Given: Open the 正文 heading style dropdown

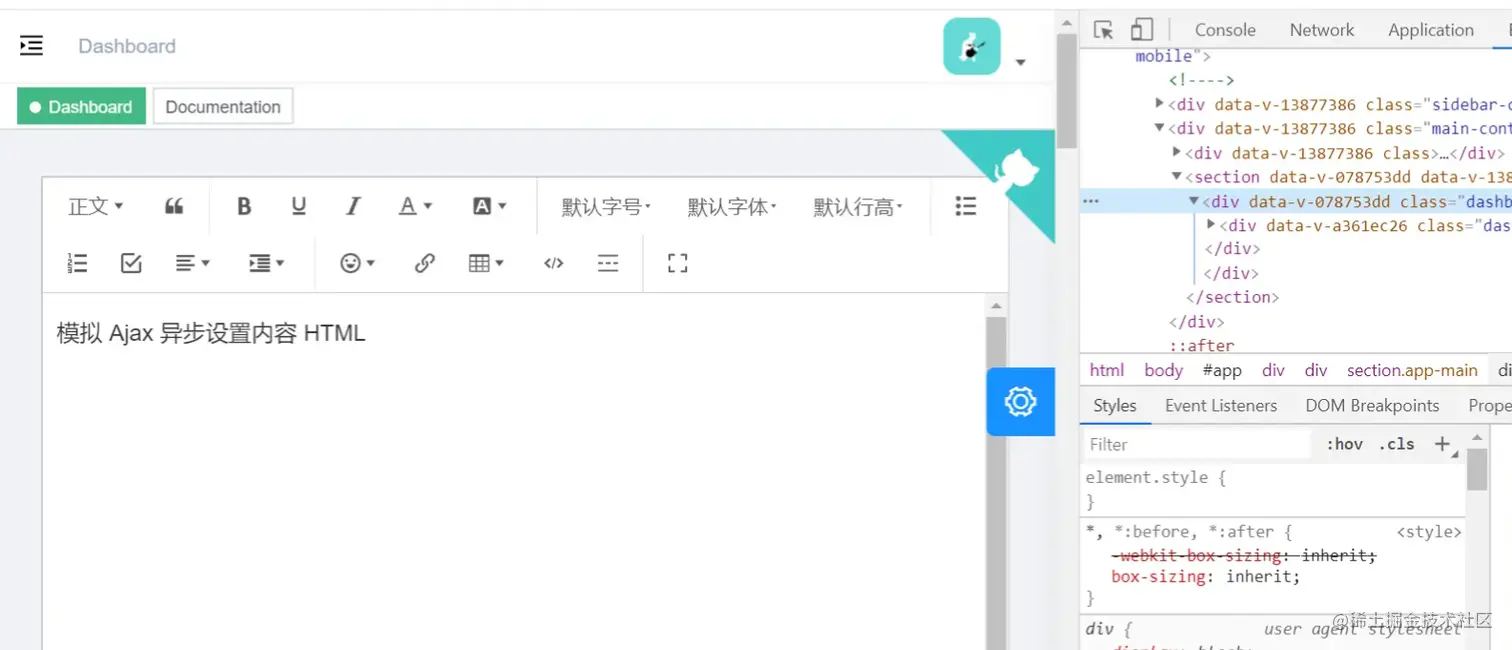Looking at the screenshot, I should click(95, 206).
